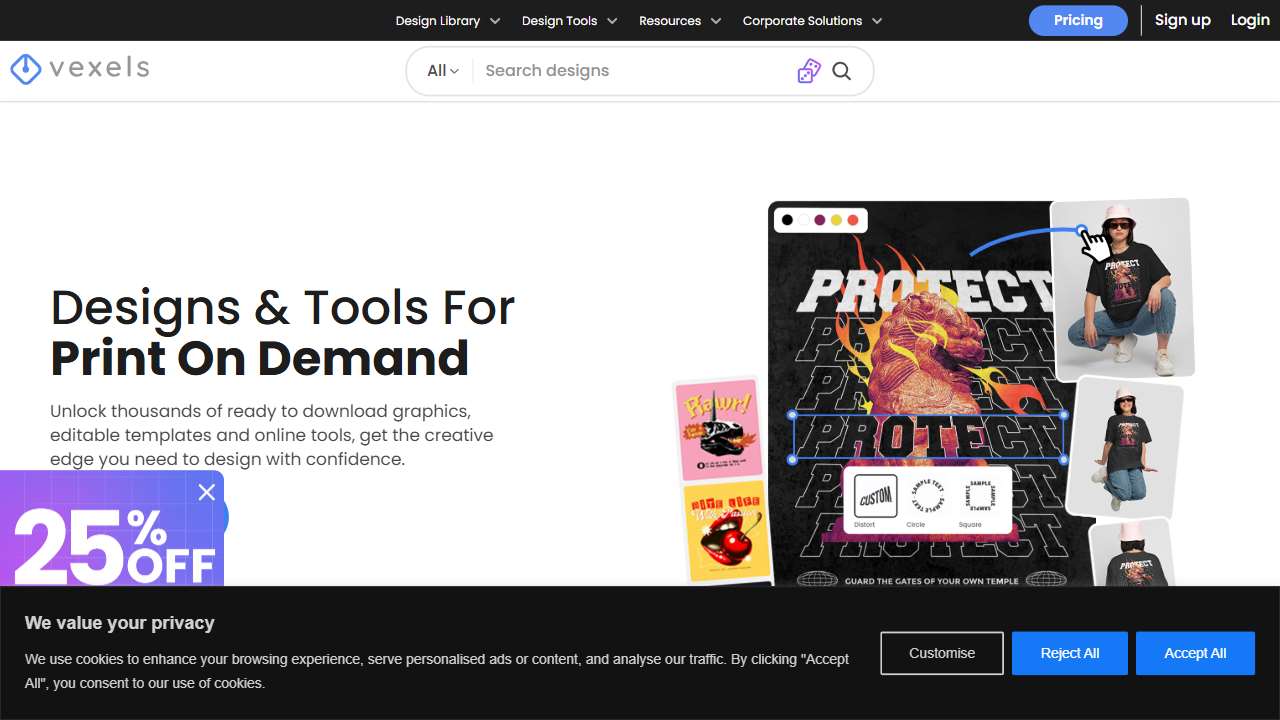Expand the Design Library menu
The width and height of the screenshot is (1280, 720).
tap(447, 21)
